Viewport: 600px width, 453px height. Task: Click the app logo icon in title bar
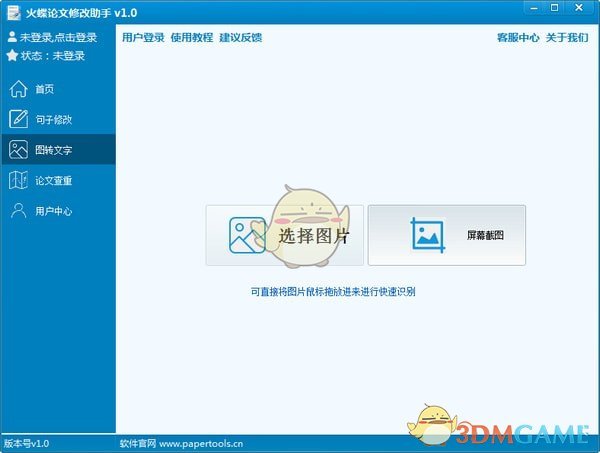pos(14,12)
